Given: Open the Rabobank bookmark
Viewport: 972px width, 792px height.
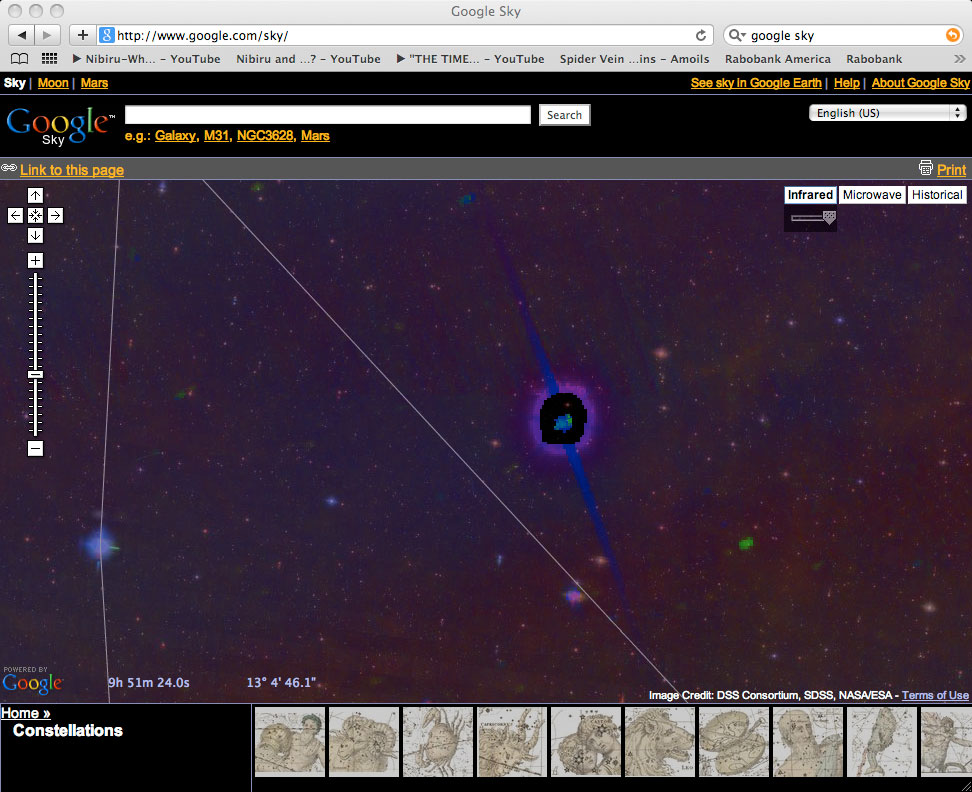Looking at the screenshot, I should point(874,59).
